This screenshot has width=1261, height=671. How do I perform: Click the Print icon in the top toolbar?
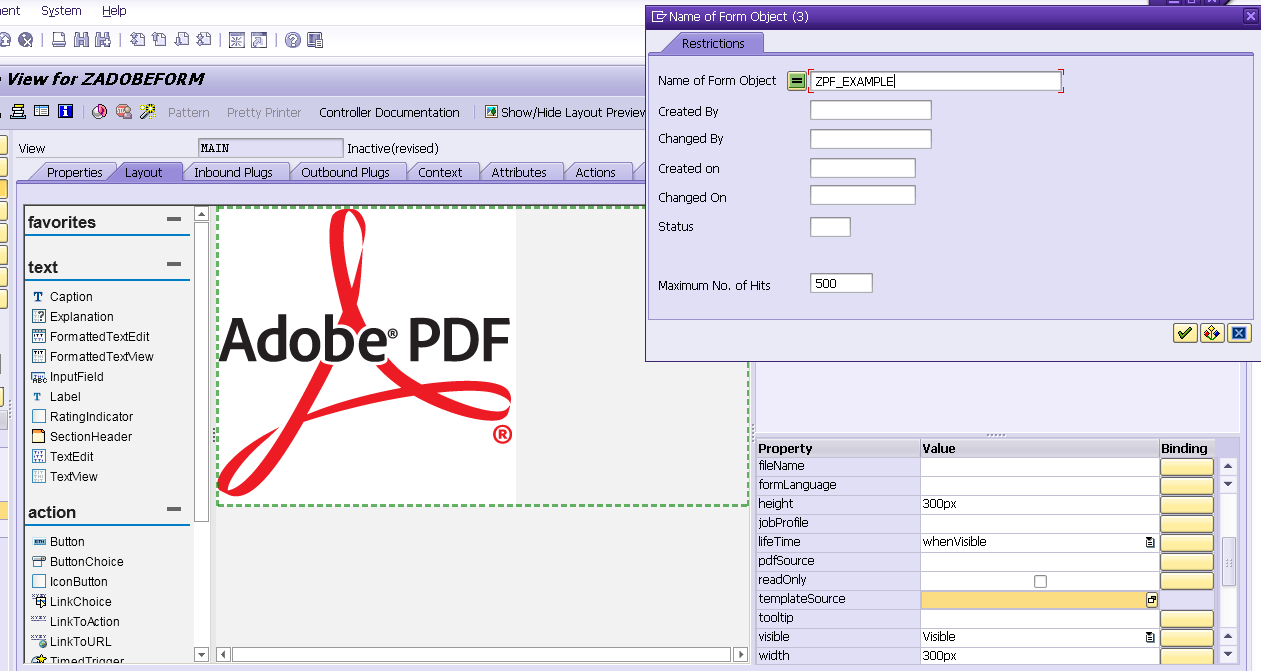(x=59, y=40)
